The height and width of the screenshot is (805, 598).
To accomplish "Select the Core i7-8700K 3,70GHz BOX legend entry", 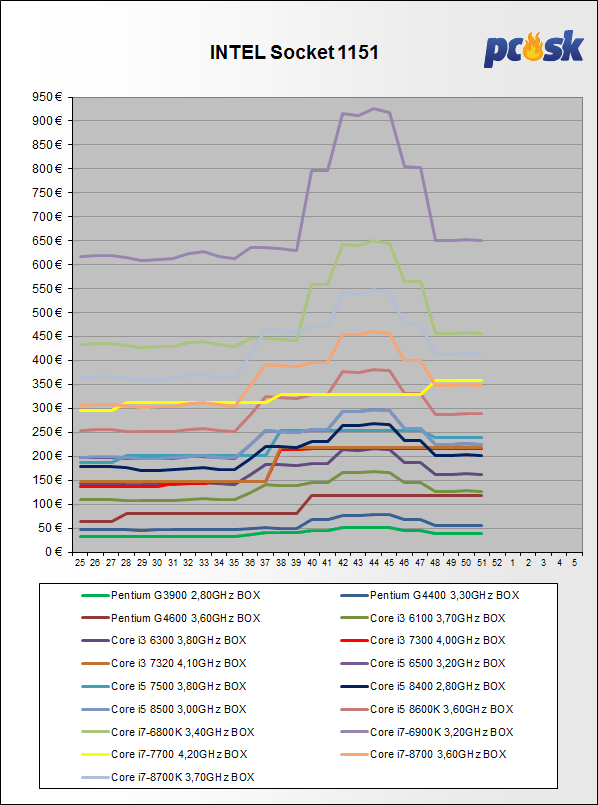I will point(168,777).
